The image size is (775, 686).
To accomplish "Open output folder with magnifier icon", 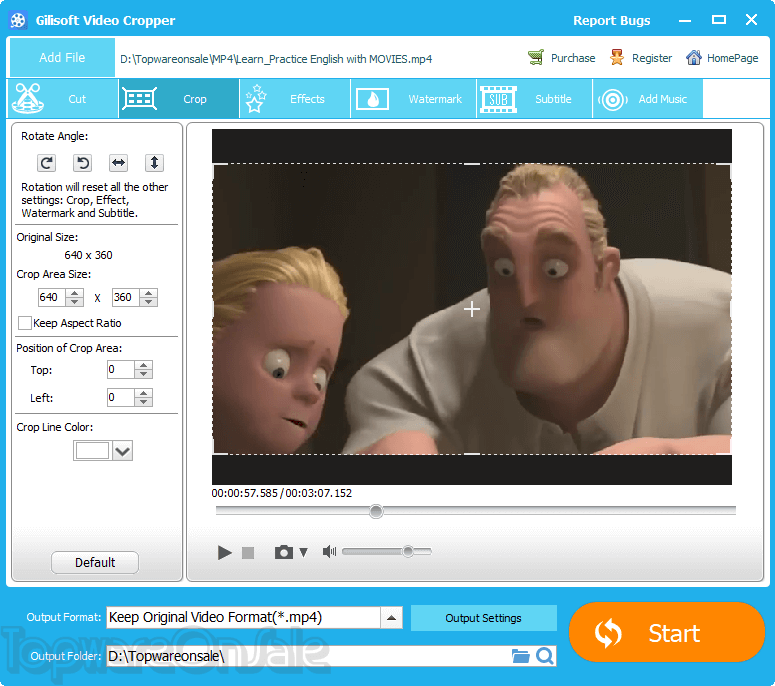I will (545, 656).
